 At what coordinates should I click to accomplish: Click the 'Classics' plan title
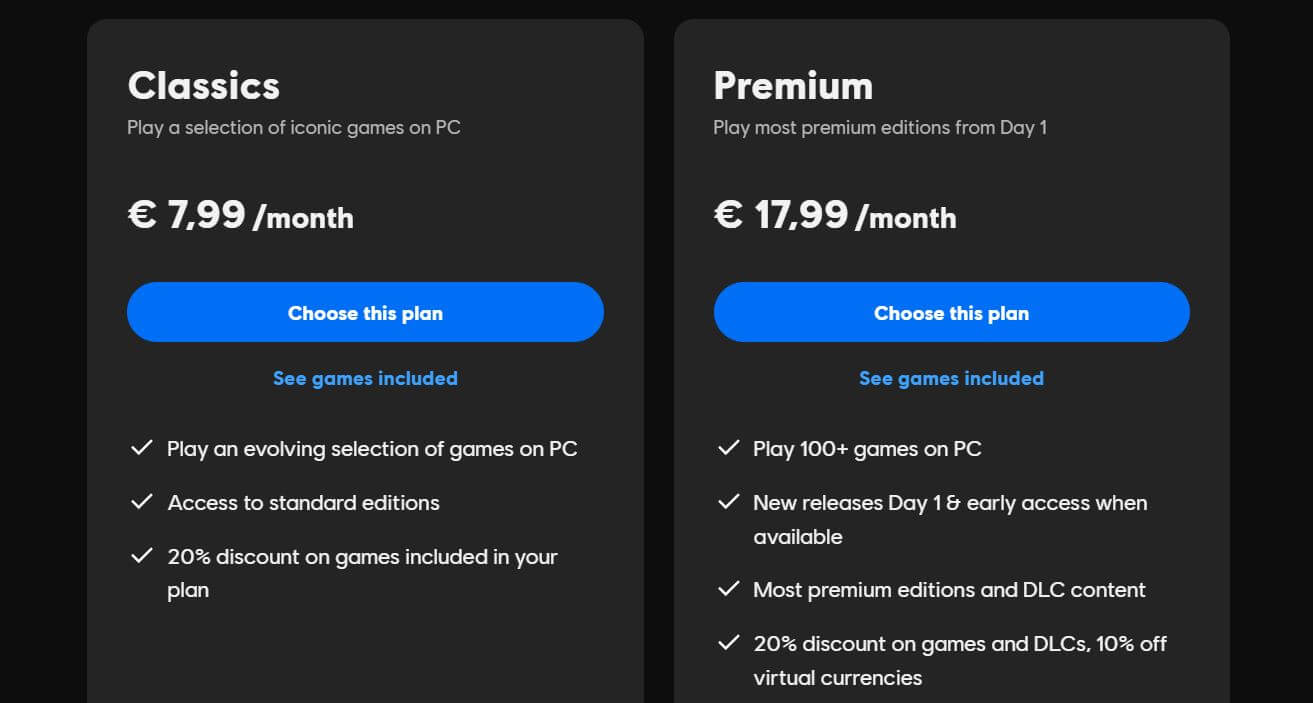203,86
